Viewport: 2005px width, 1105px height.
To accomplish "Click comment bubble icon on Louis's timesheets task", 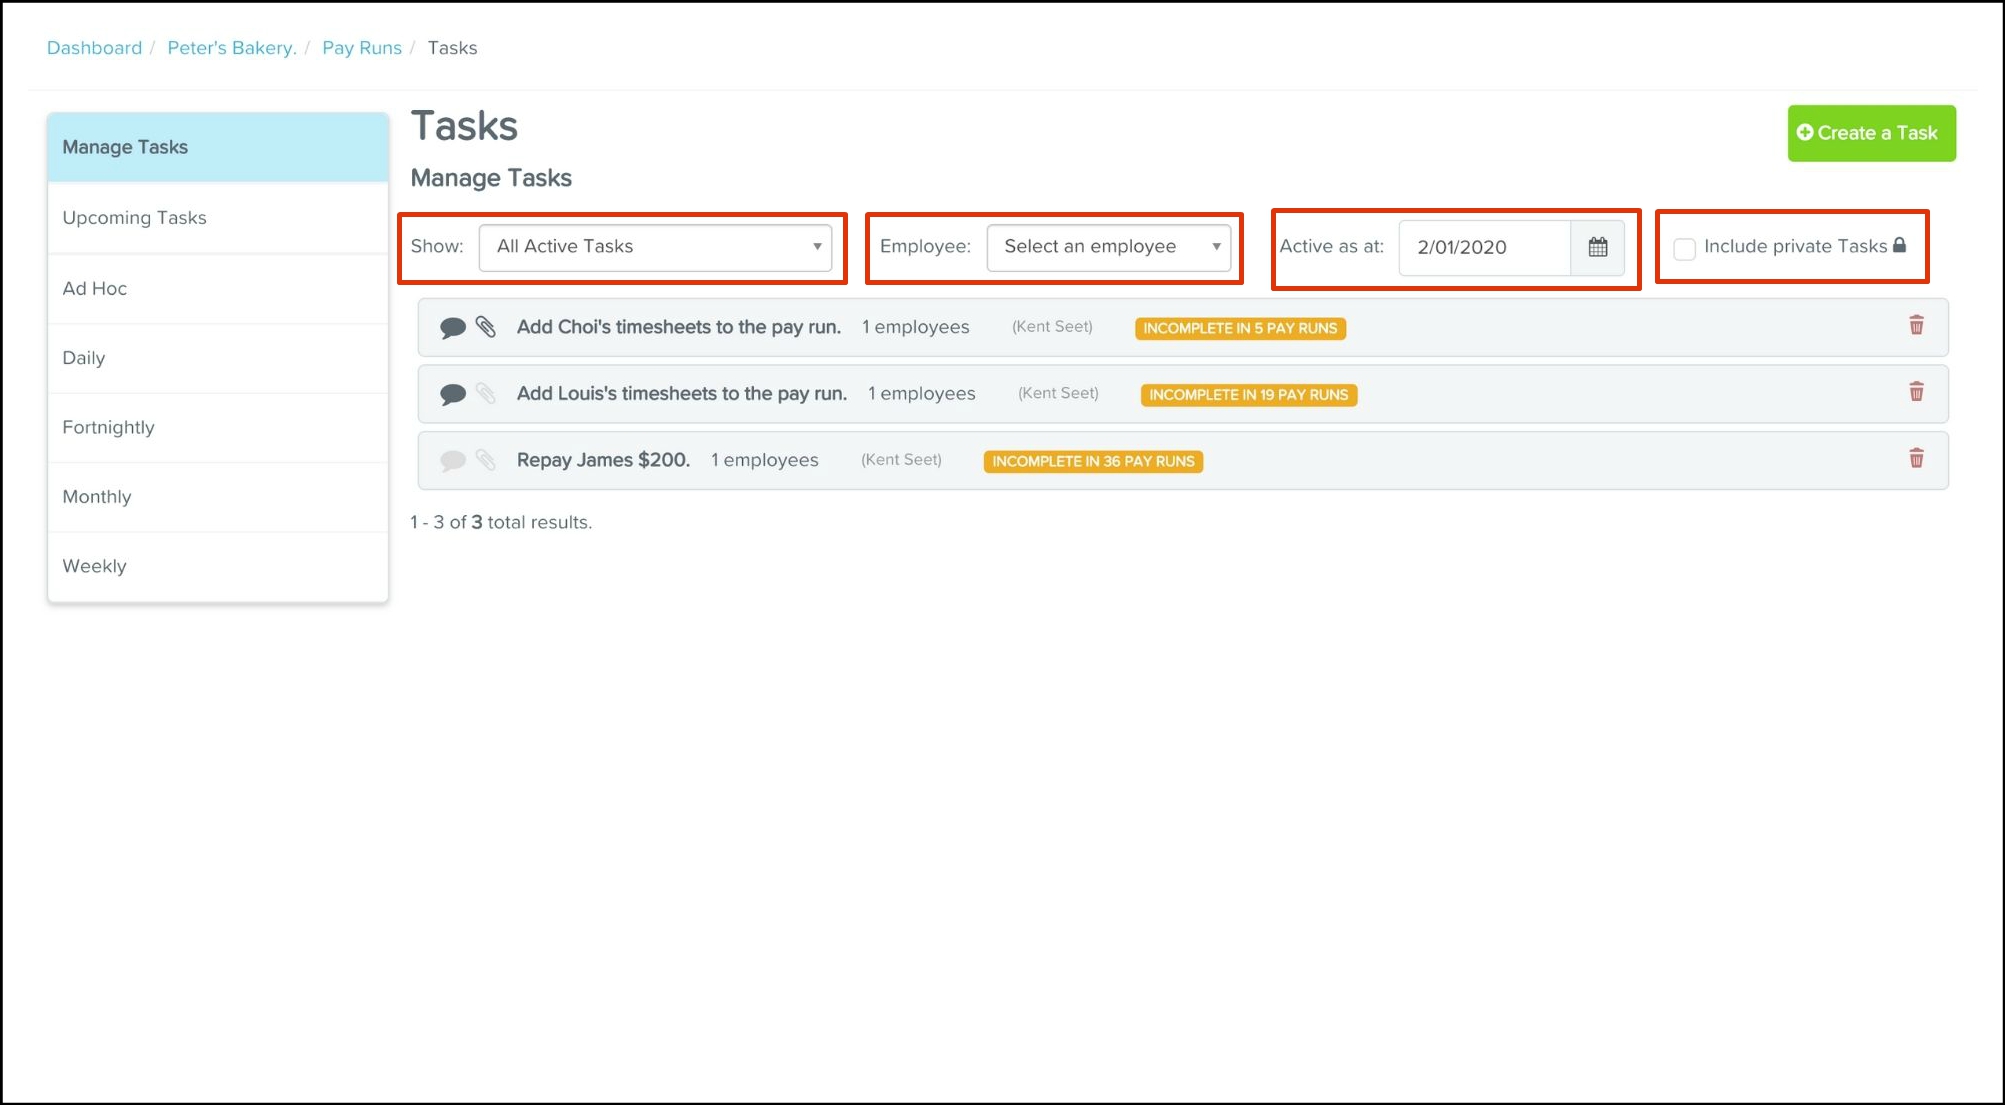I will (x=452, y=394).
